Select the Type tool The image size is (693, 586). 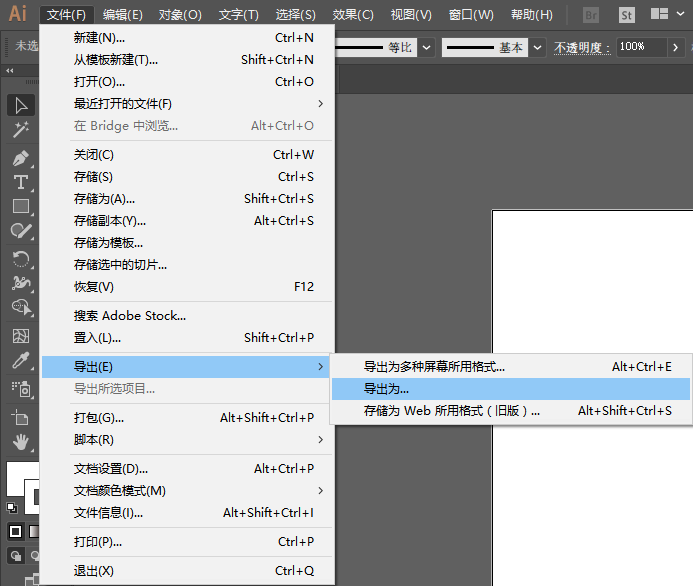point(21,182)
